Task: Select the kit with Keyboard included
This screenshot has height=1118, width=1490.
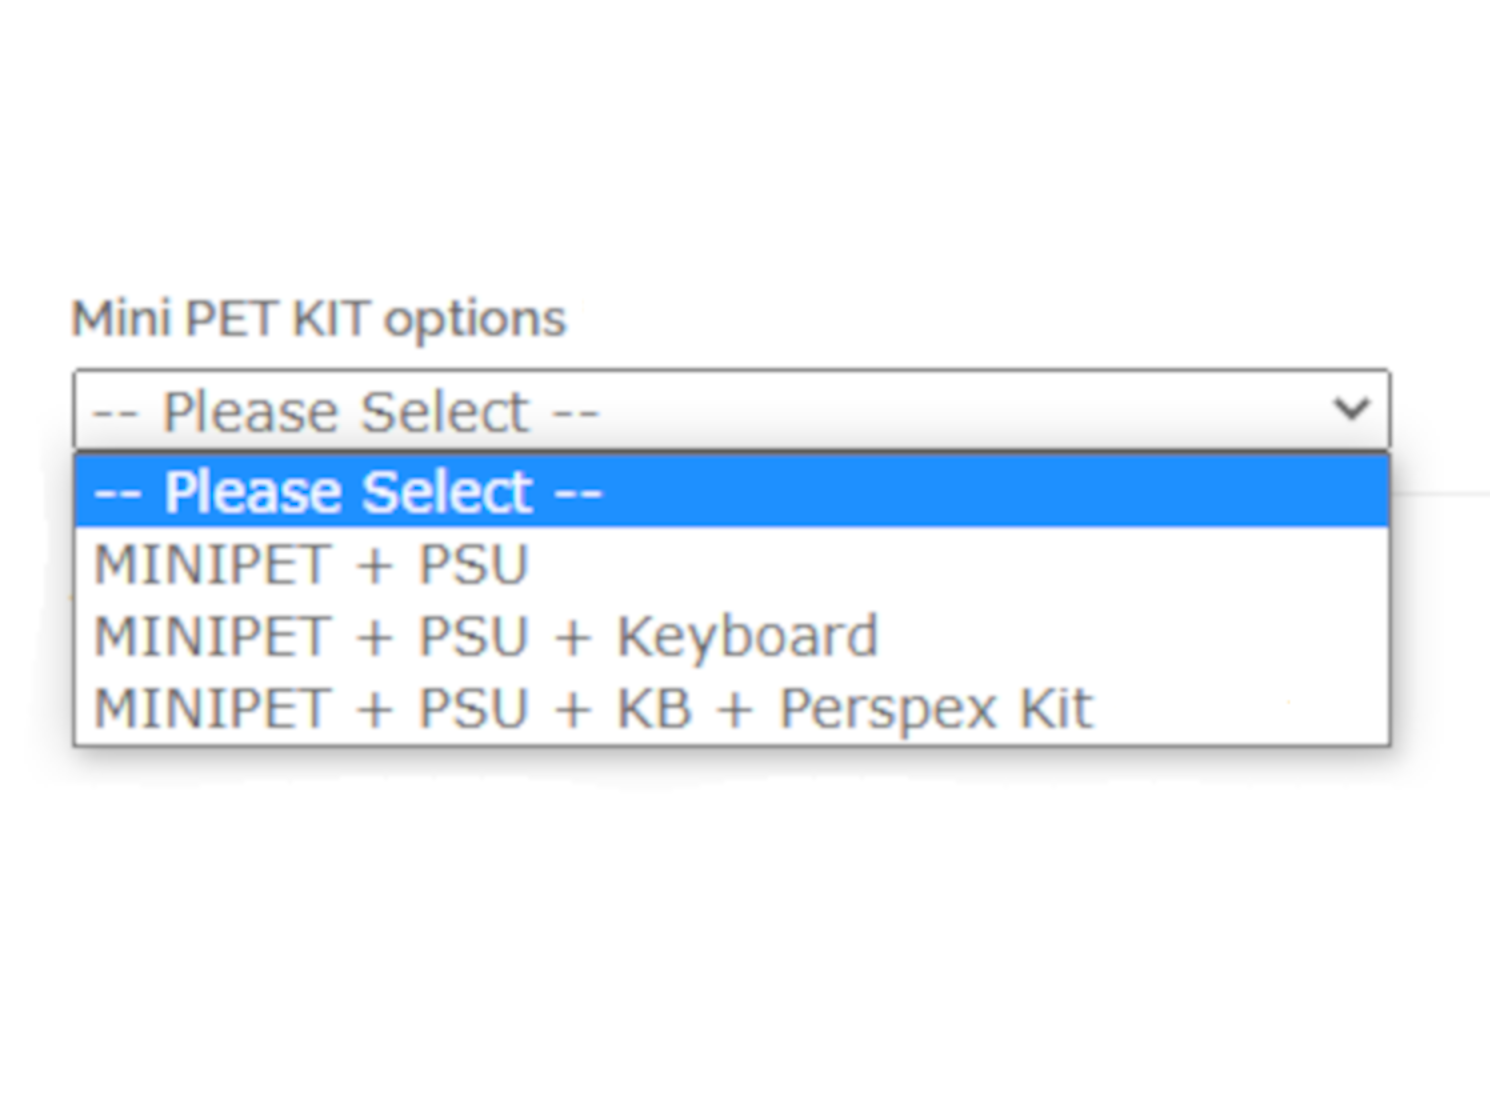Action: (x=485, y=636)
